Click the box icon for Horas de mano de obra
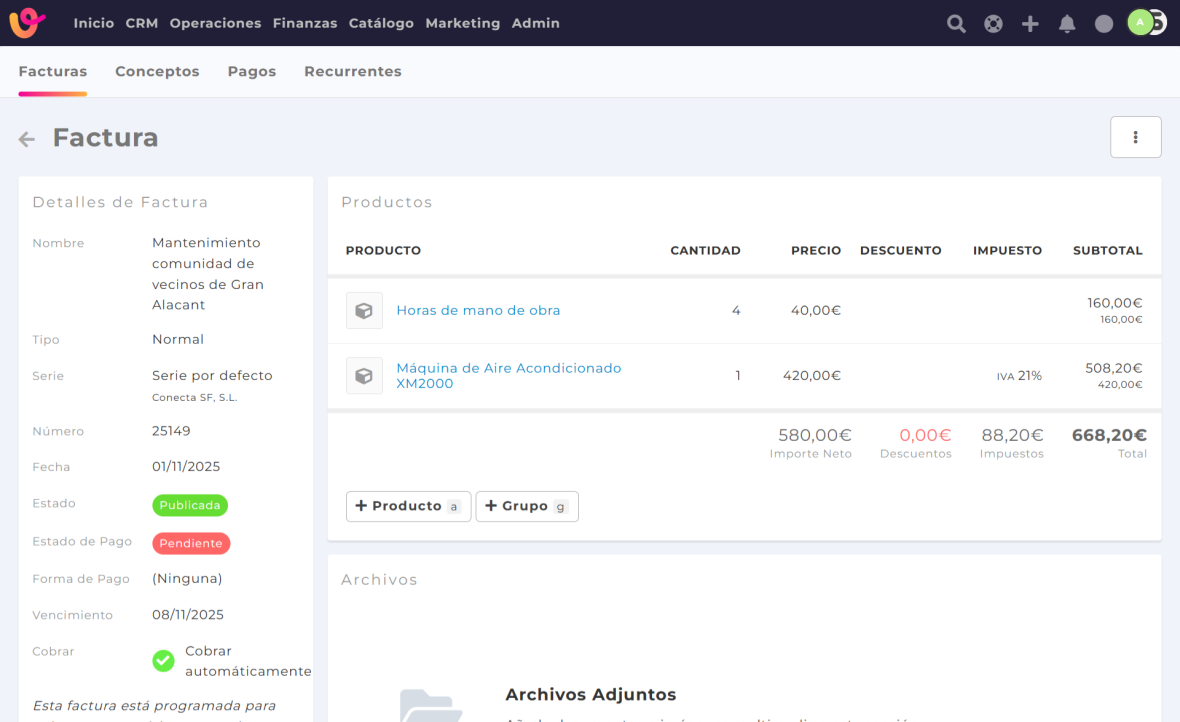This screenshot has width=1180, height=722. coord(364,311)
